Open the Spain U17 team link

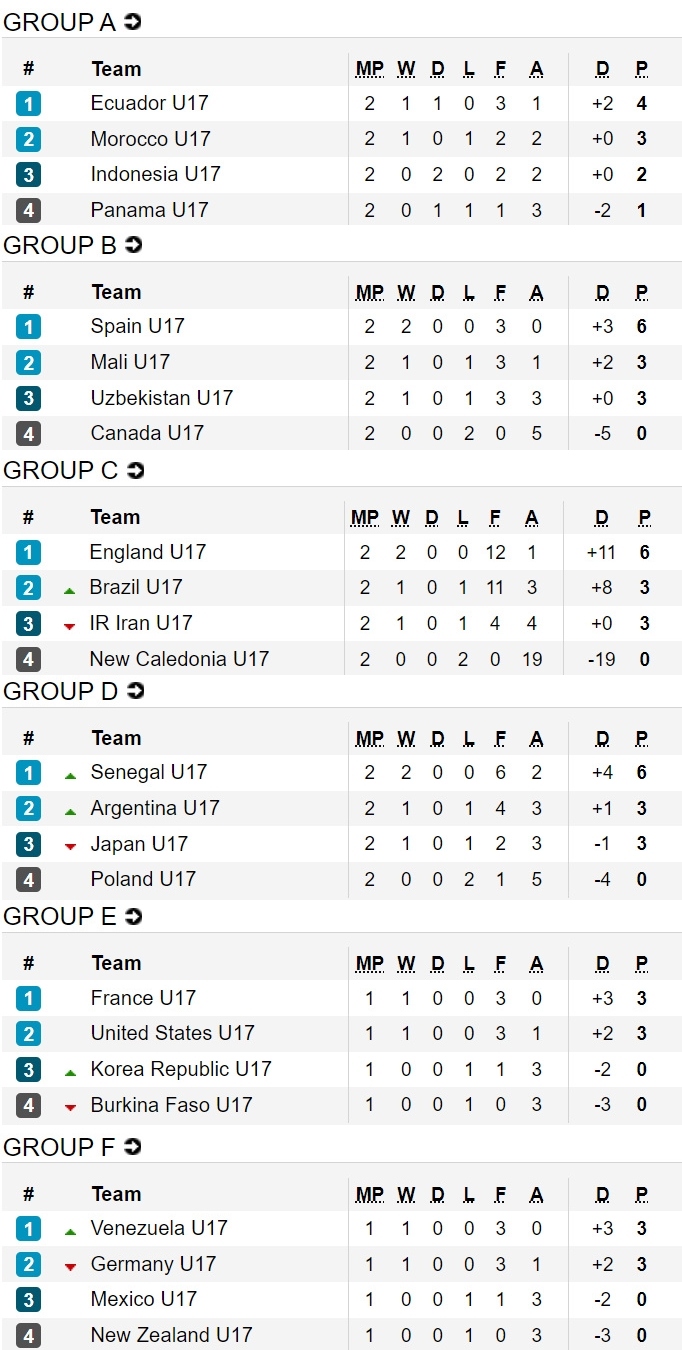(137, 326)
